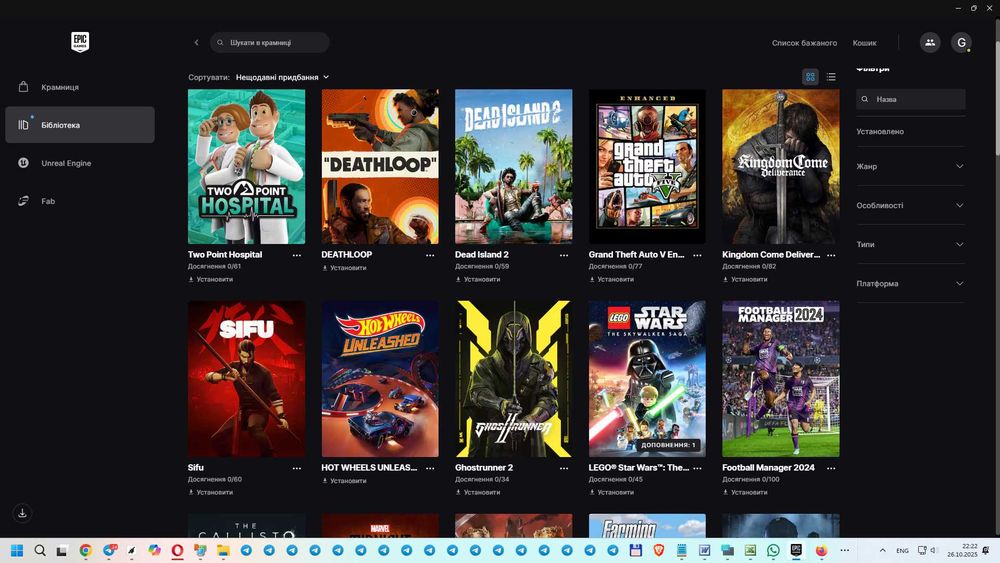This screenshot has height=563, width=1000.
Task: Open the Крамниця store section
Action: click(80, 87)
